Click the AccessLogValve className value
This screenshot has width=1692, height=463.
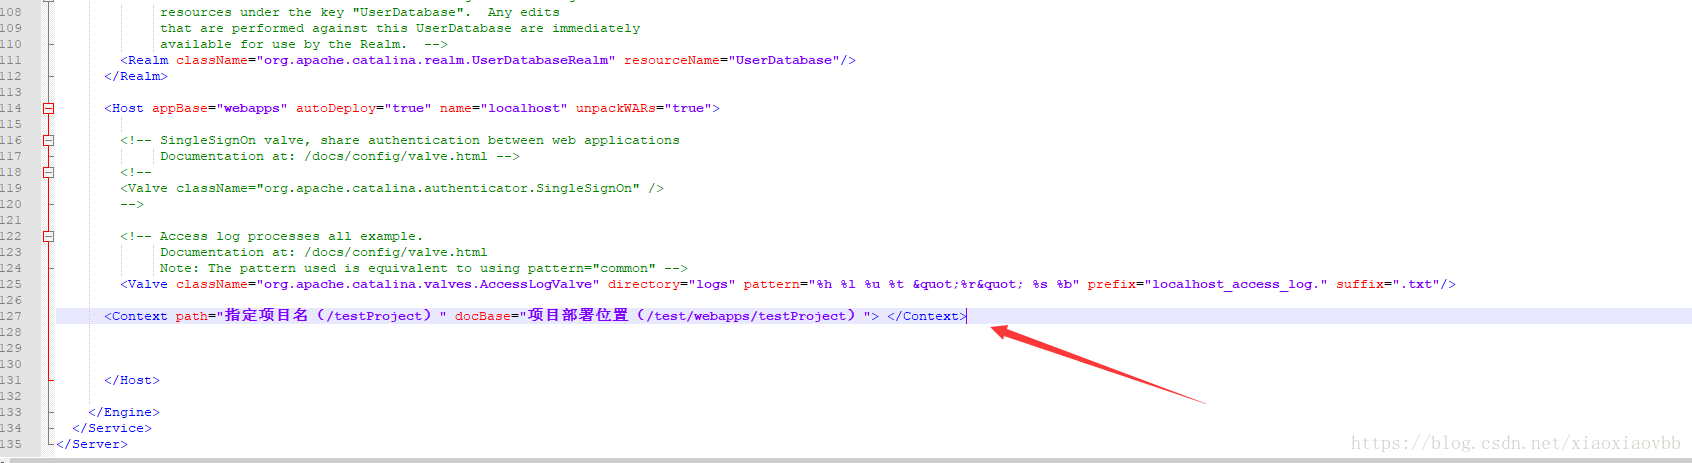point(428,284)
